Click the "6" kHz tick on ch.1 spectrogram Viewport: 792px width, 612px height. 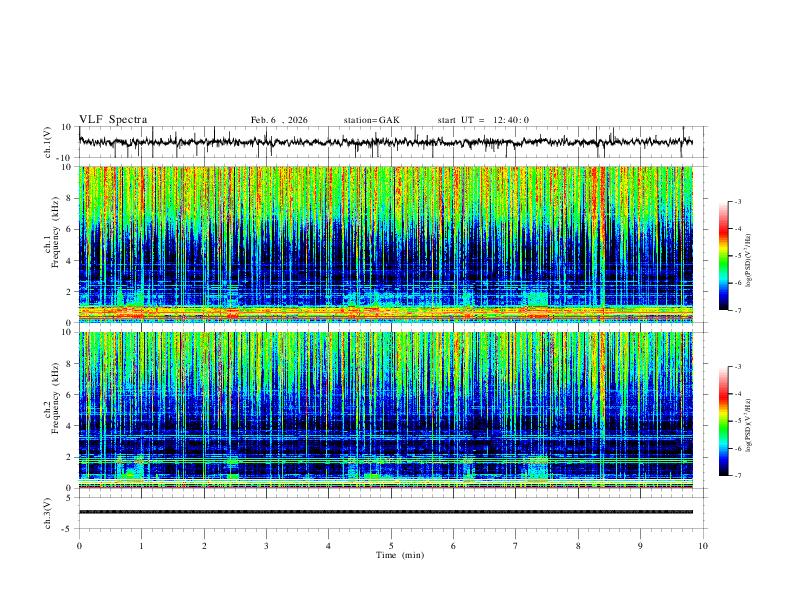click(x=69, y=229)
